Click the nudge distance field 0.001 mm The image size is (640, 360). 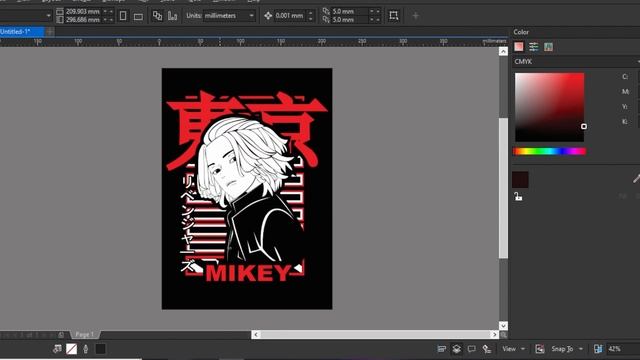[289, 16]
